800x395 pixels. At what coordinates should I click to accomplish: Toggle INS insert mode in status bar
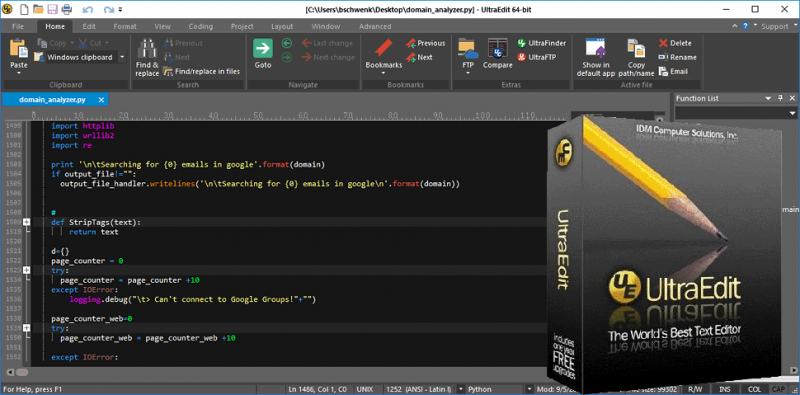(724, 389)
